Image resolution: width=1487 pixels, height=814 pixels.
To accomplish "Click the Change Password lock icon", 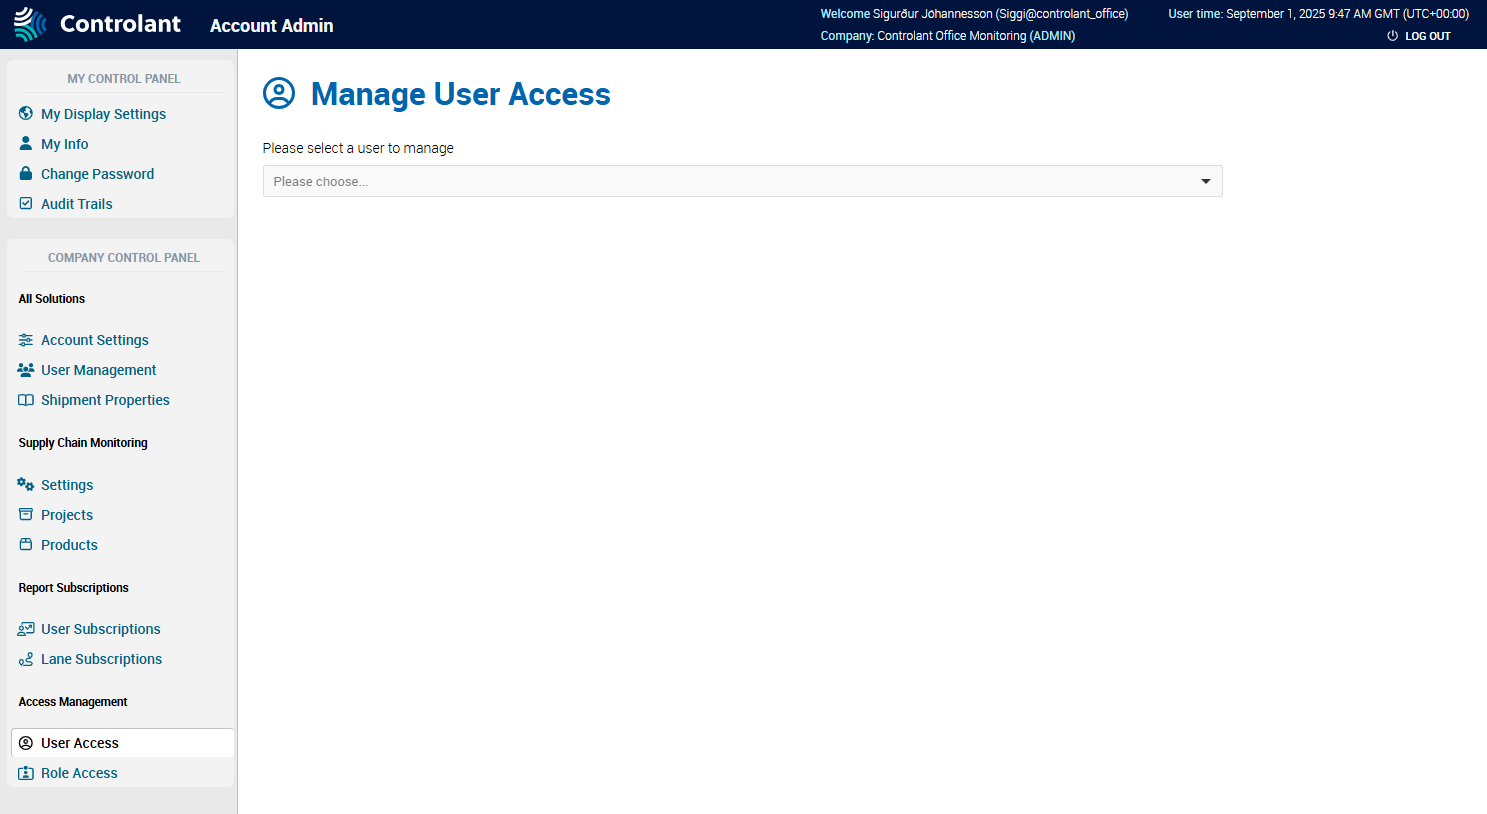I will [x=25, y=173].
